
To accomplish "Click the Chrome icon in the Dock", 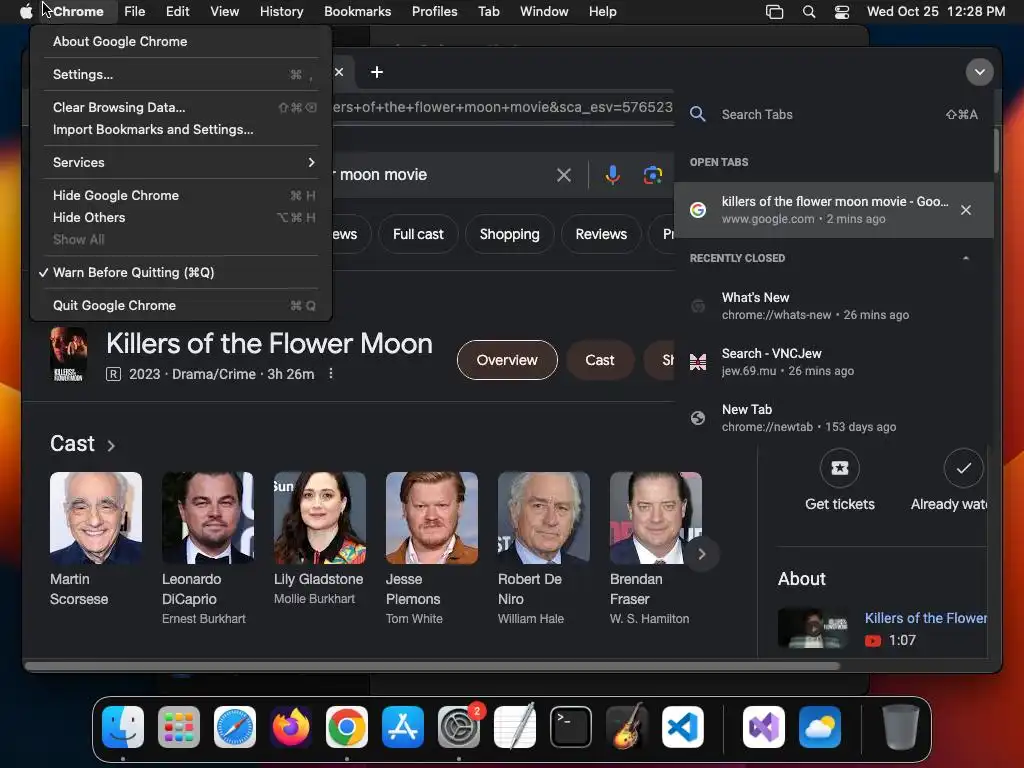I will coord(347,727).
